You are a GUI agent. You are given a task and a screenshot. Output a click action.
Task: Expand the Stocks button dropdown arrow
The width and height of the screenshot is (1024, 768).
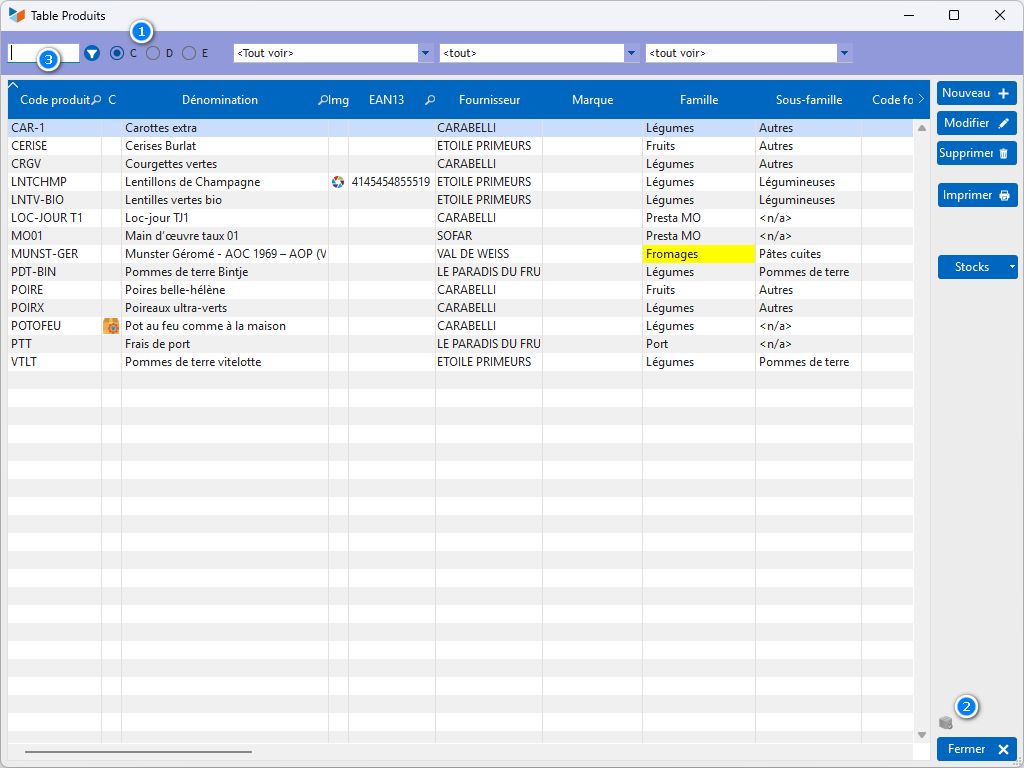click(1011, 267)
